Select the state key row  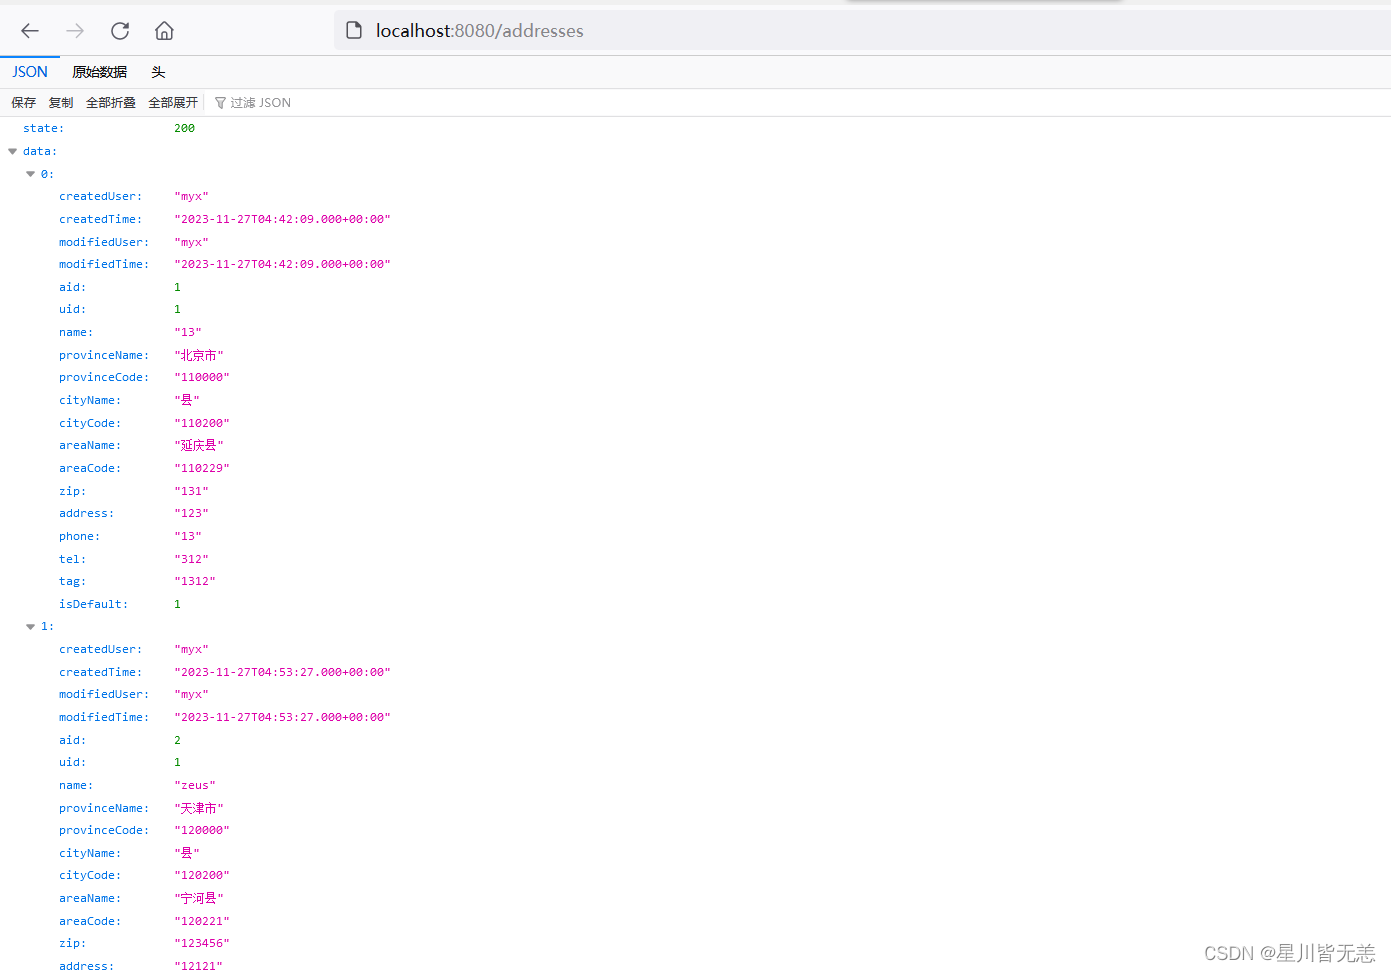[x=43, y=129]
